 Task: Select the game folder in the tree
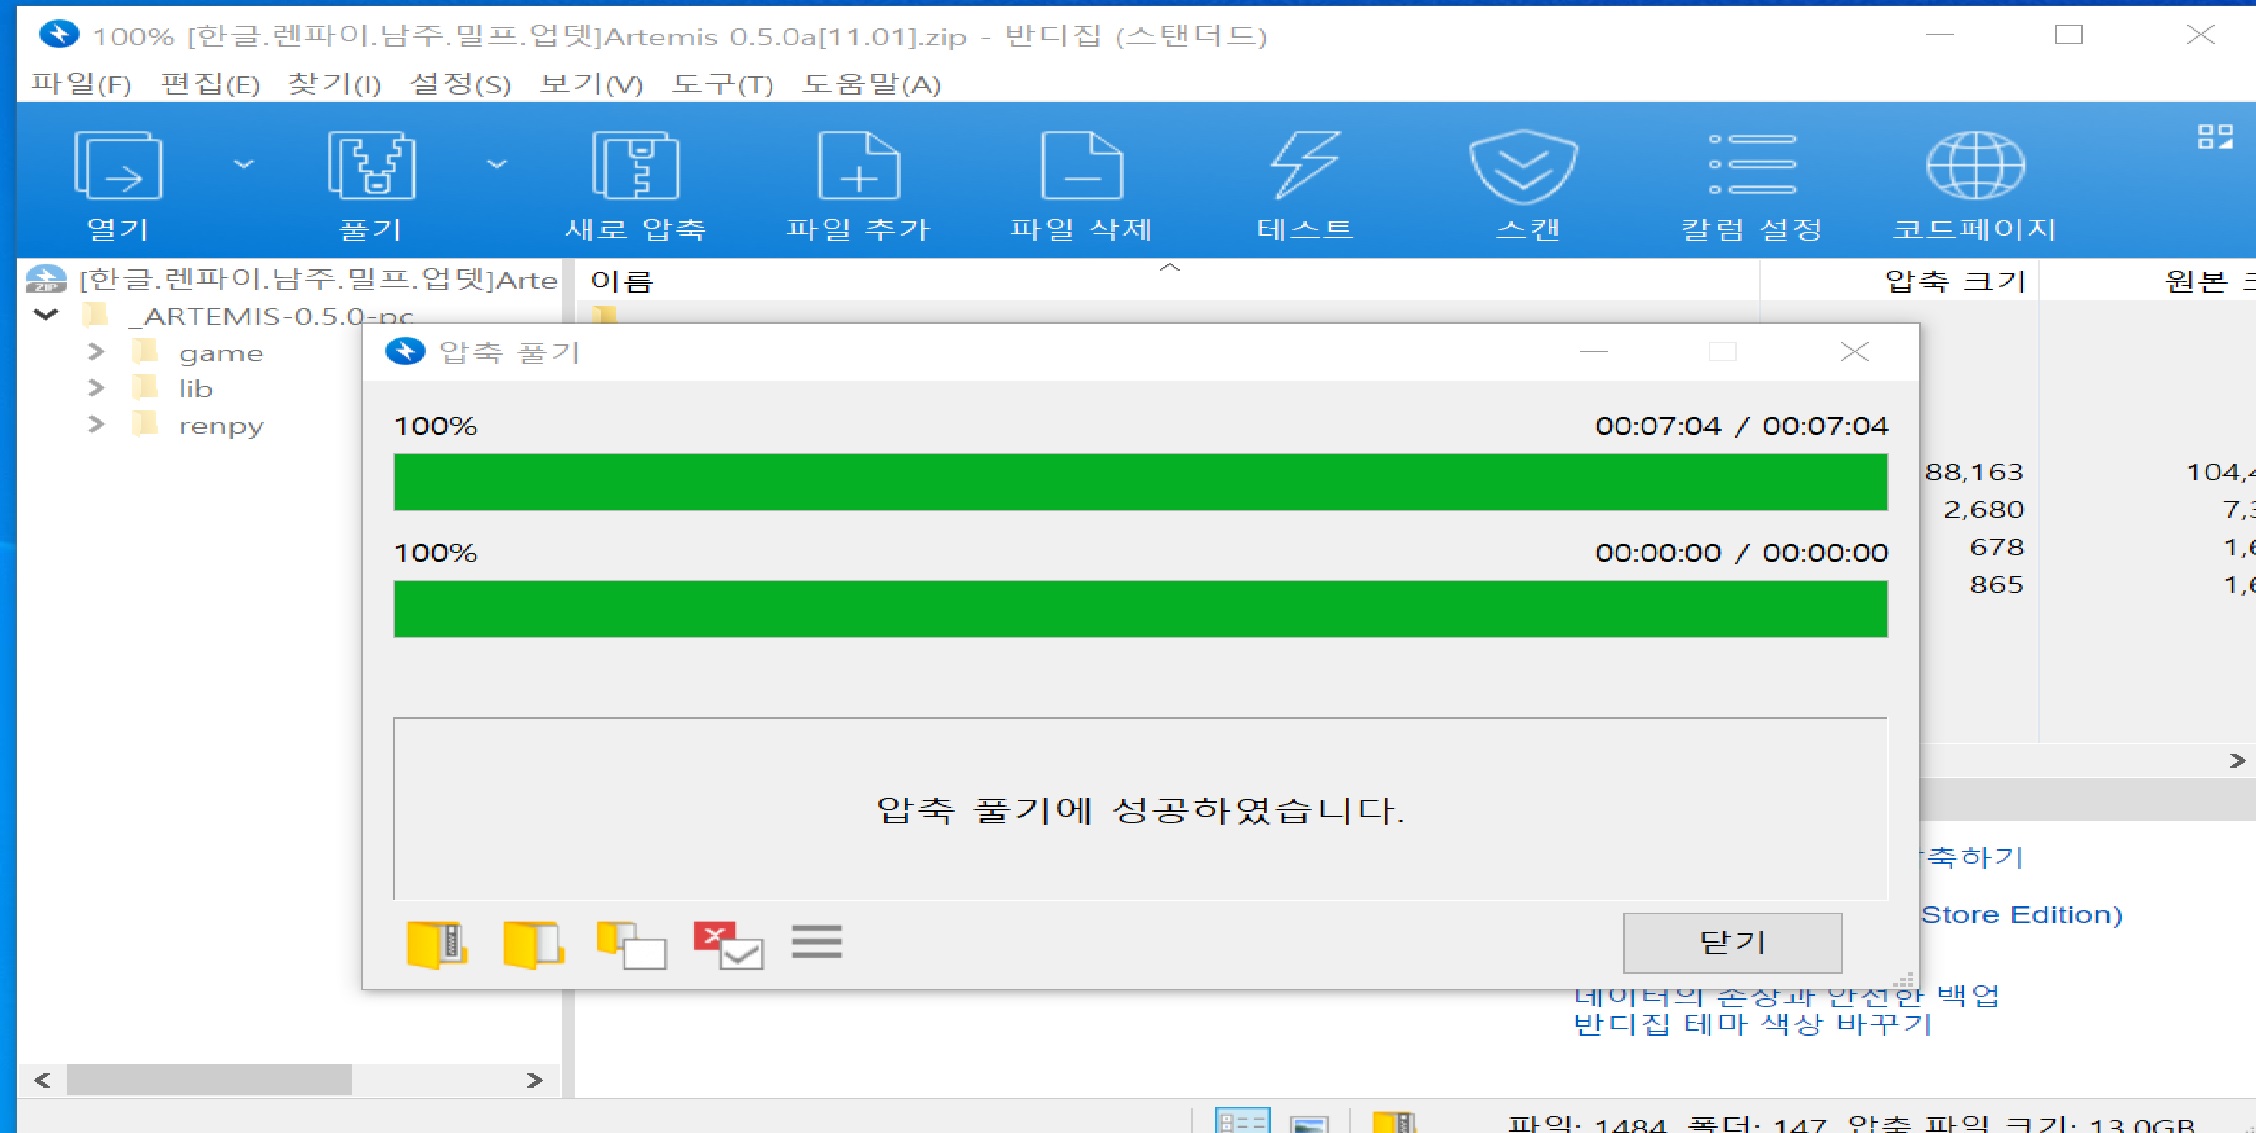pos(221,353)
